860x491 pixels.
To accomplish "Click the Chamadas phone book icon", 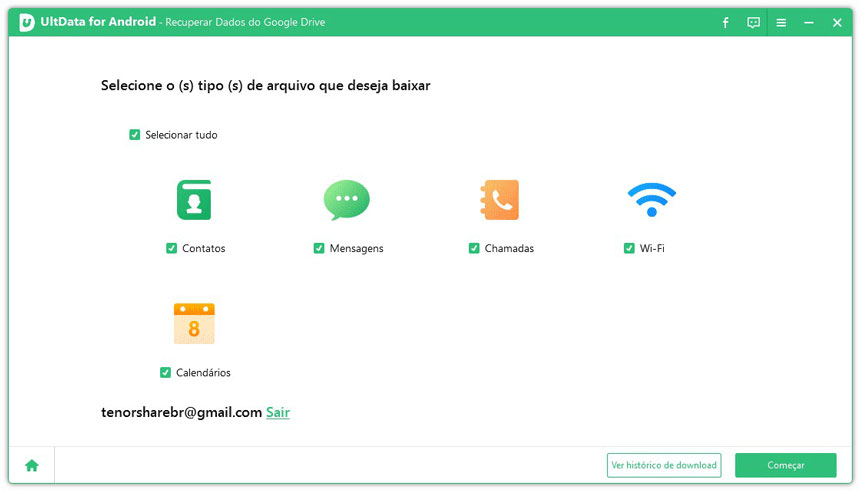I will 500,200.
